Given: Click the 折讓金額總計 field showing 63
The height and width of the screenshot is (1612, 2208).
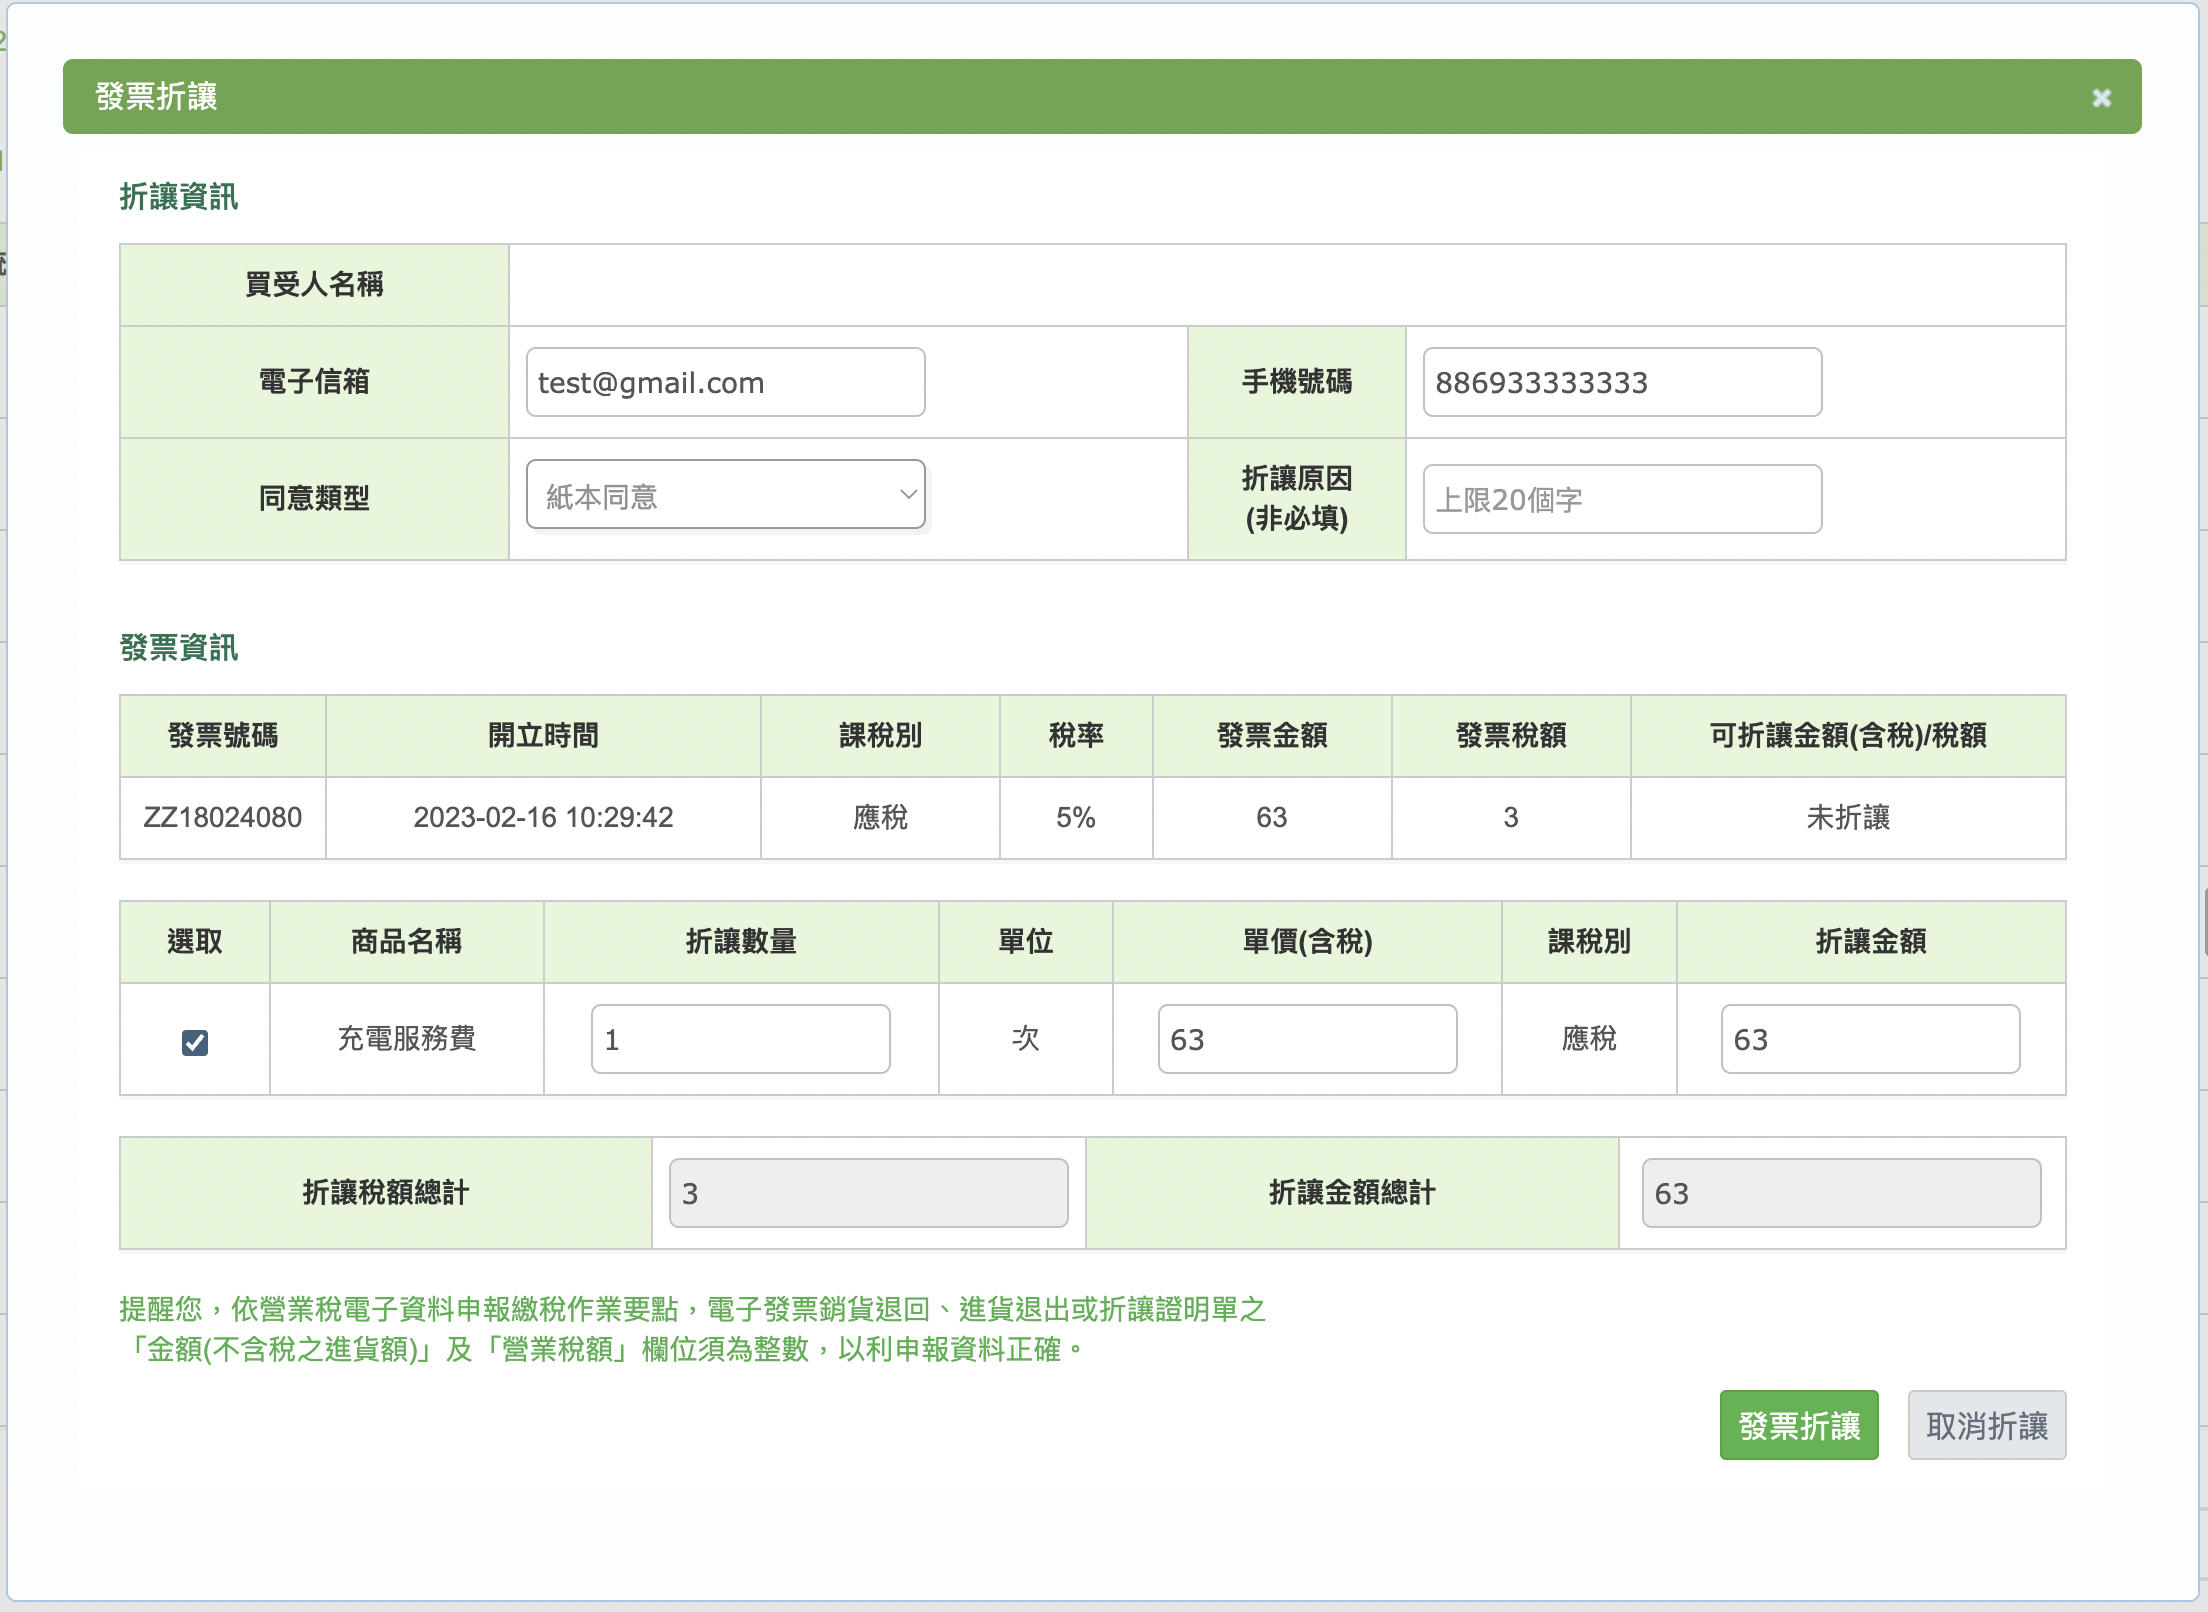Looking at the screenshot, I should pyautogui.click(x=1841, y=1193).
